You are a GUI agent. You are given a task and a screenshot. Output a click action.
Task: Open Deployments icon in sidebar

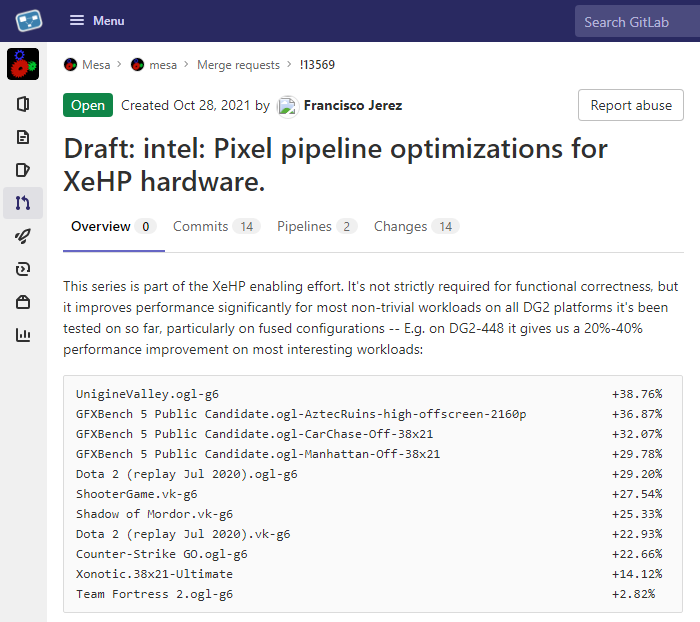(23, 269)
